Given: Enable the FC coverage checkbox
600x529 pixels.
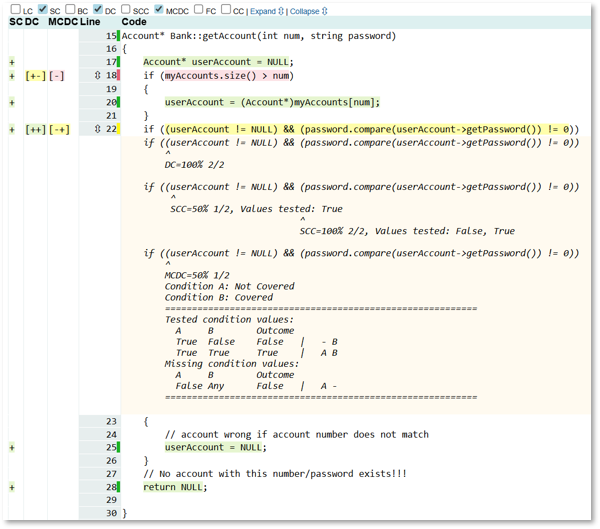Looking at the screenshot, I should click(197, 10).
